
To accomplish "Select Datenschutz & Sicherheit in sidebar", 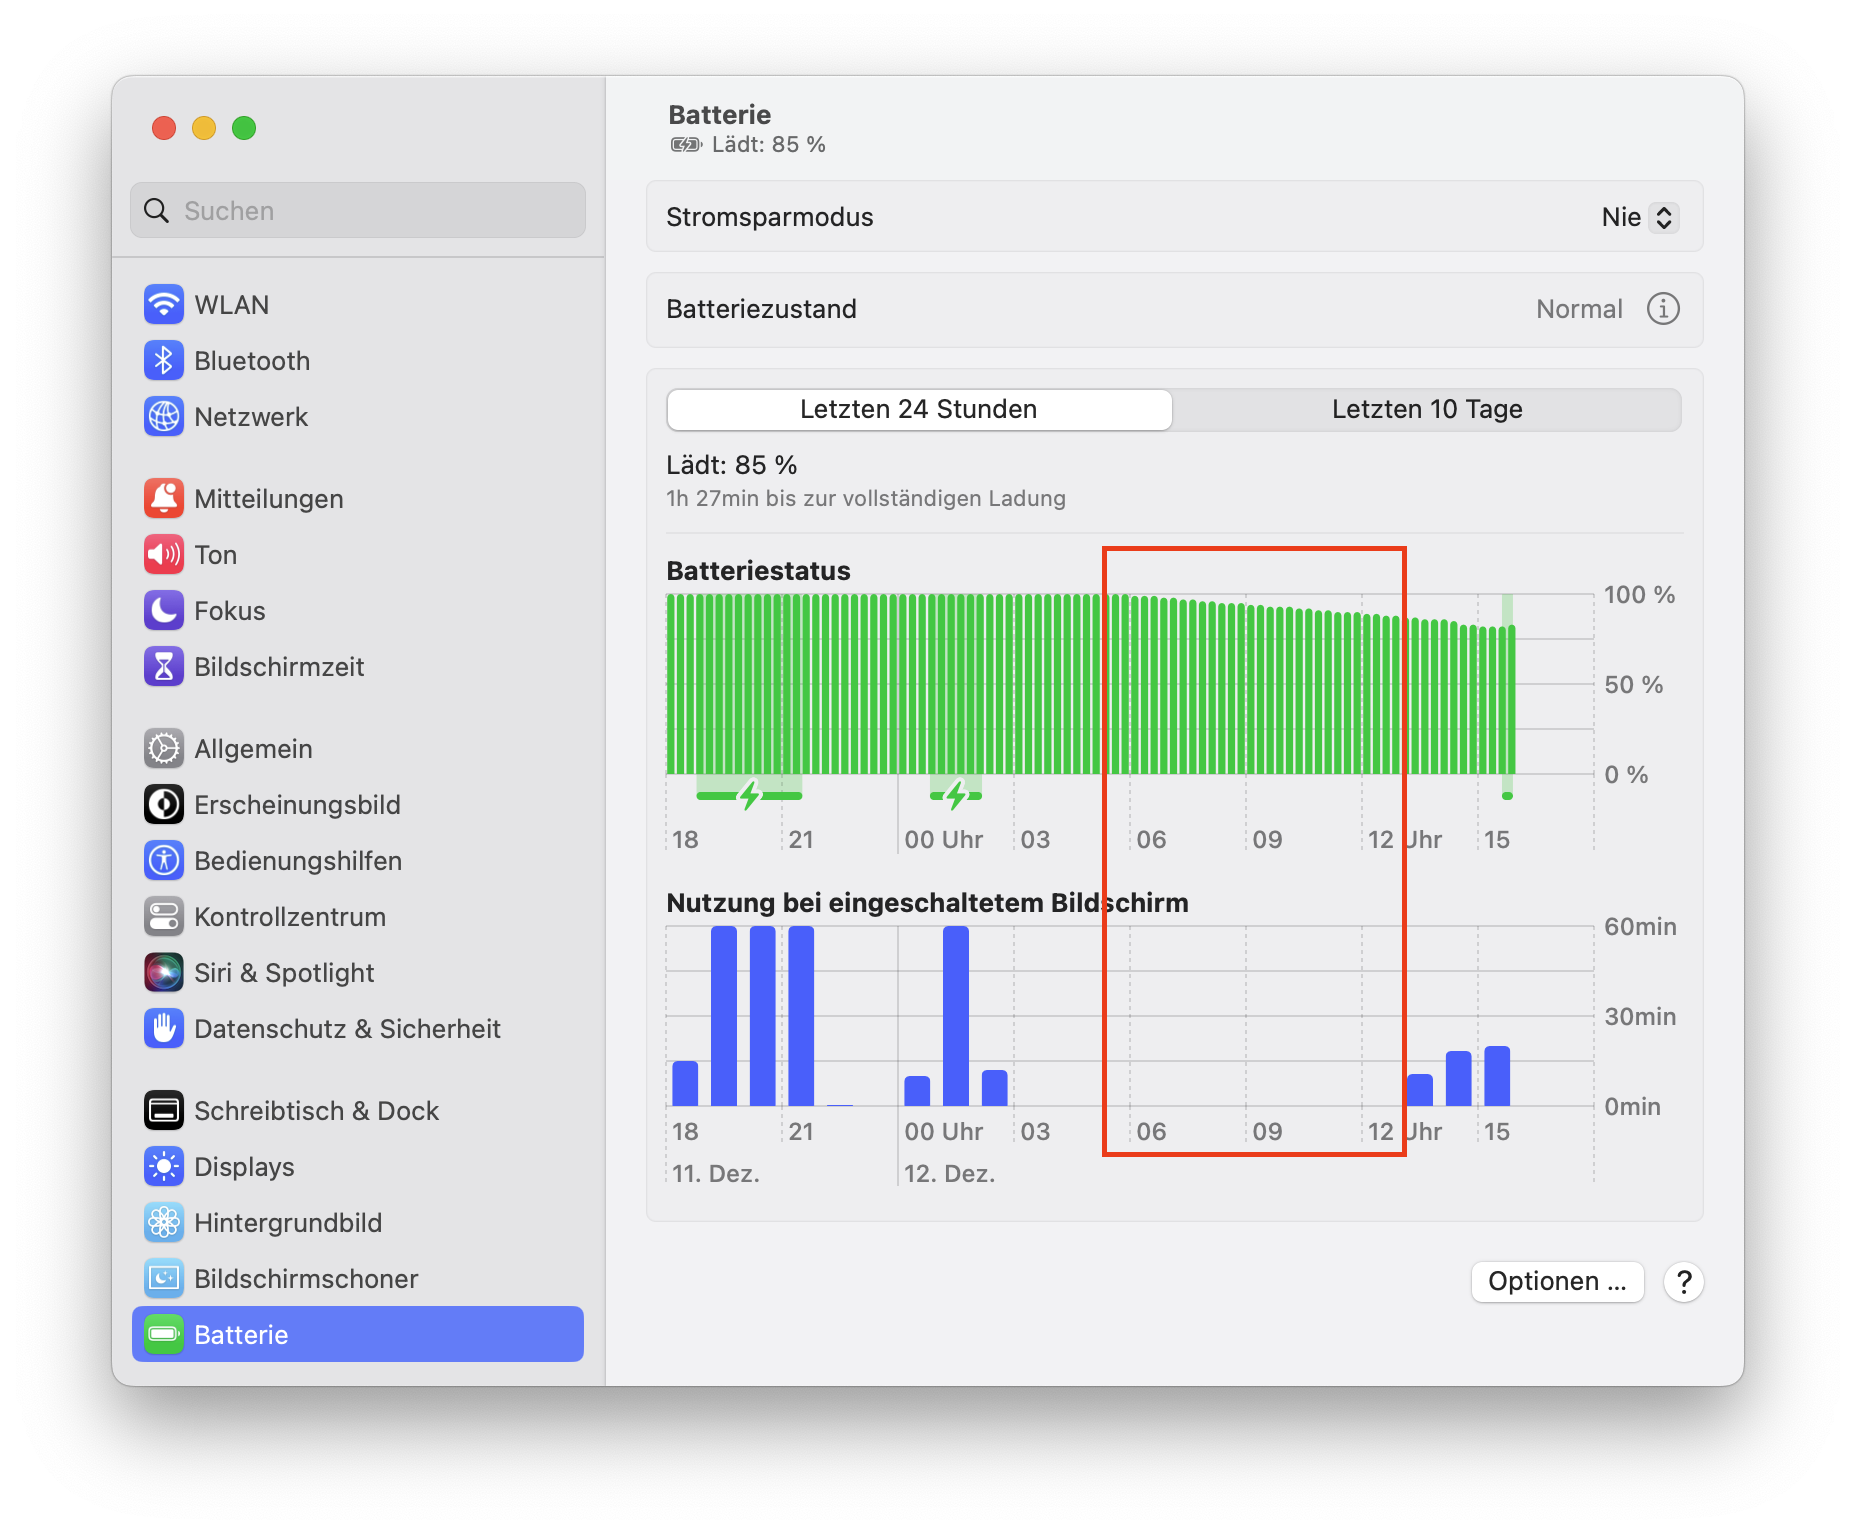I will tap(346, 1029).
